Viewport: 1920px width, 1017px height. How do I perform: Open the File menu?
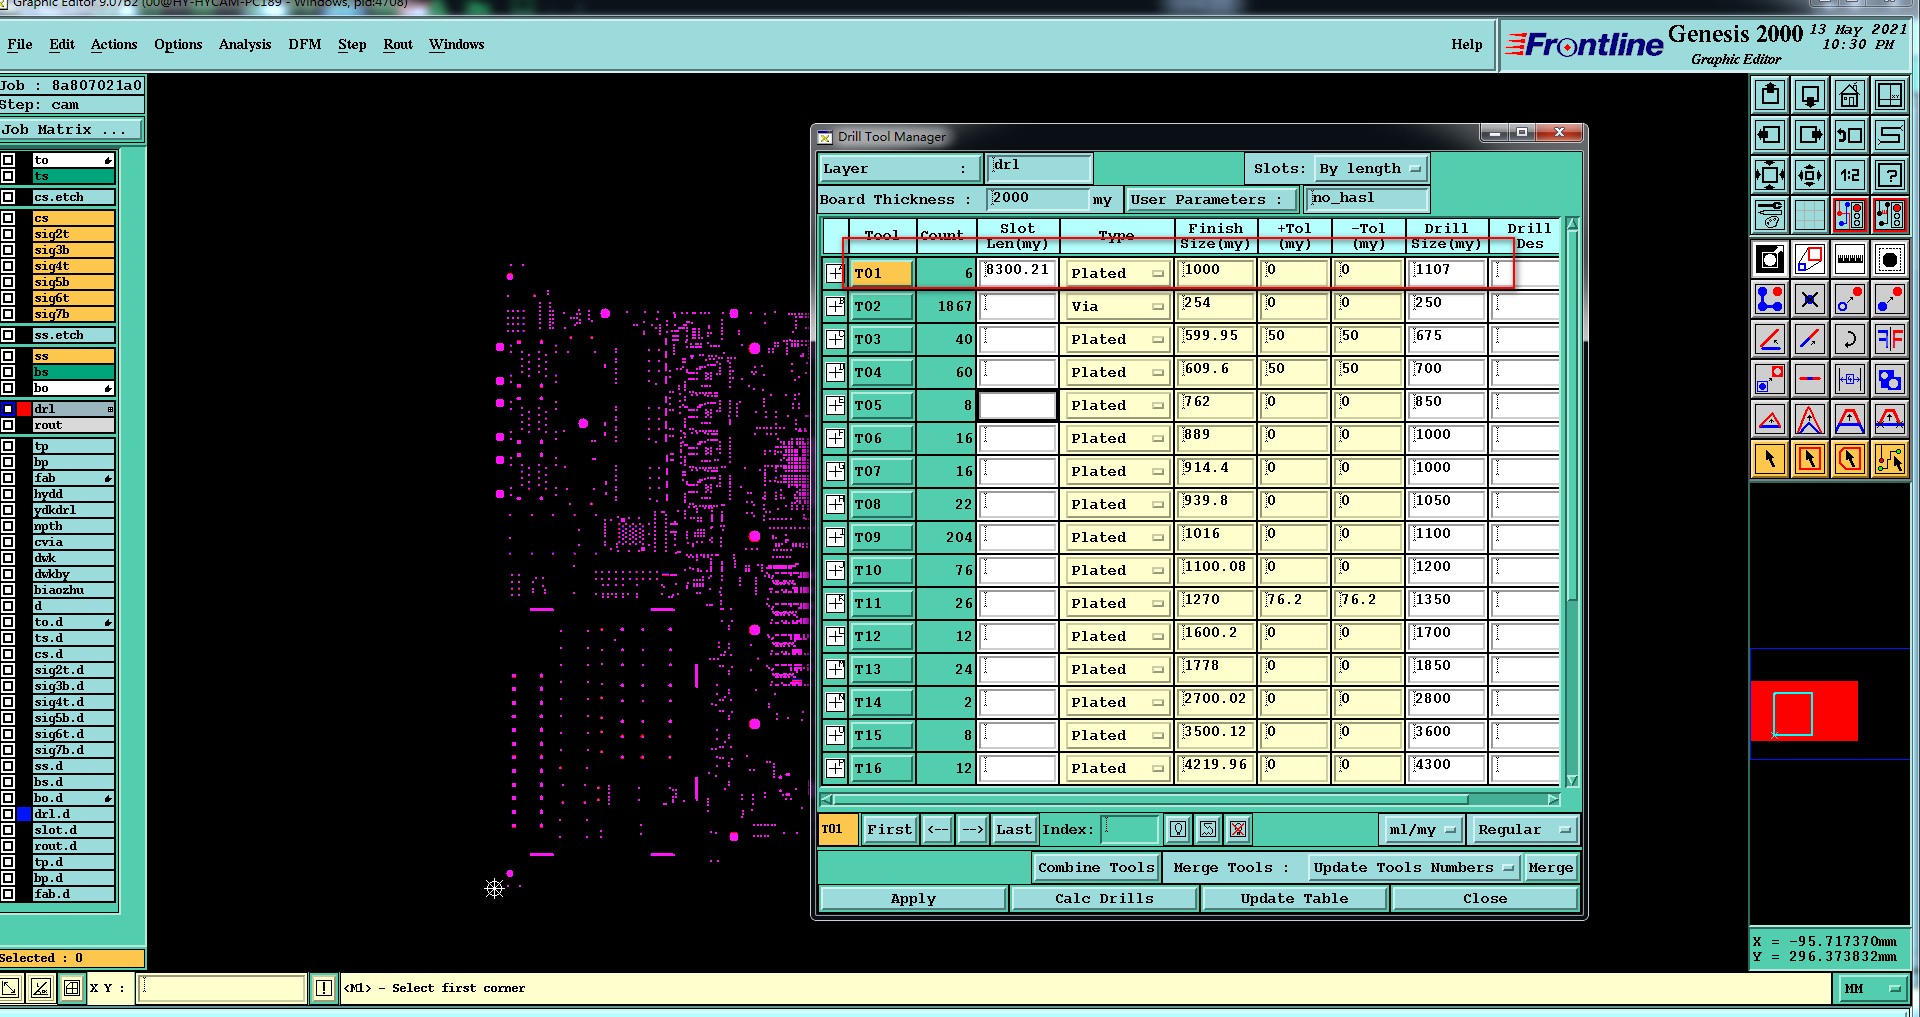[20, 44]
